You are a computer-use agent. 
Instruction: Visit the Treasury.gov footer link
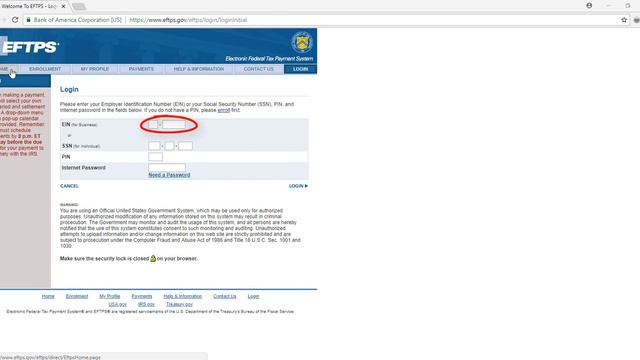pyautogui.click(x=179, y=304)
